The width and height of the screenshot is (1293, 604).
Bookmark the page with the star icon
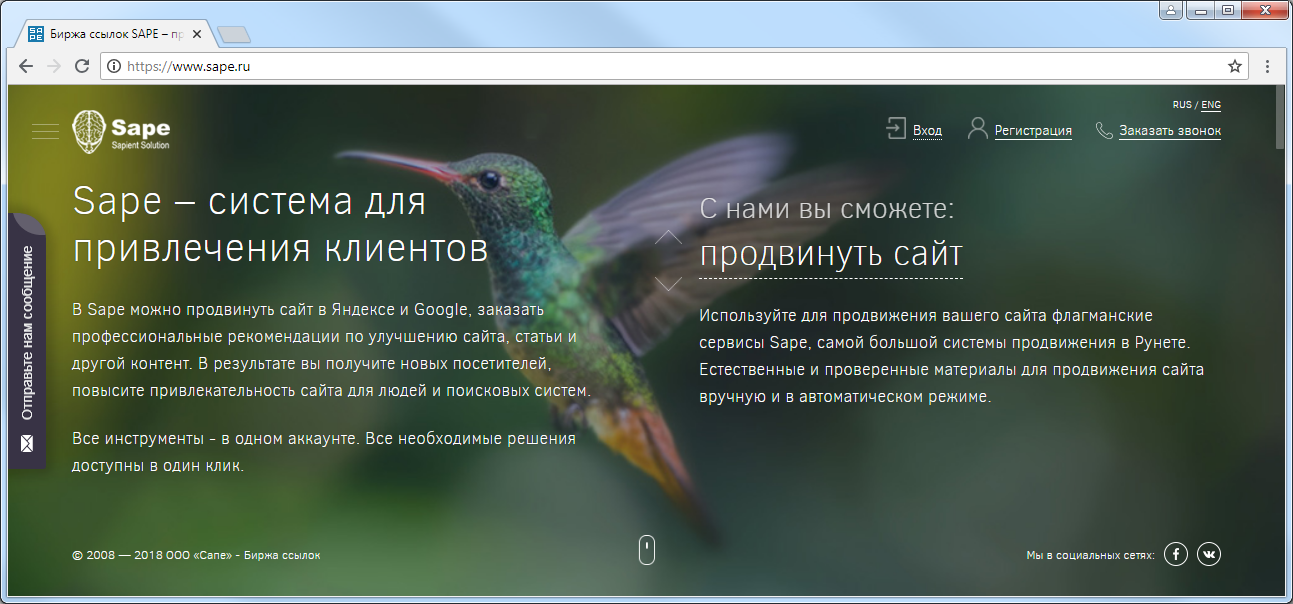click(1235, 66)
